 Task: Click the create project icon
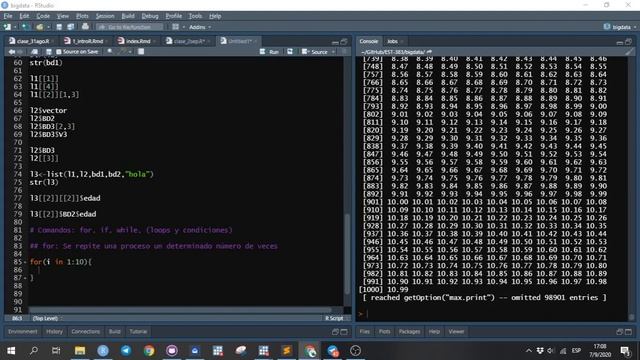(x=25, y=27)
